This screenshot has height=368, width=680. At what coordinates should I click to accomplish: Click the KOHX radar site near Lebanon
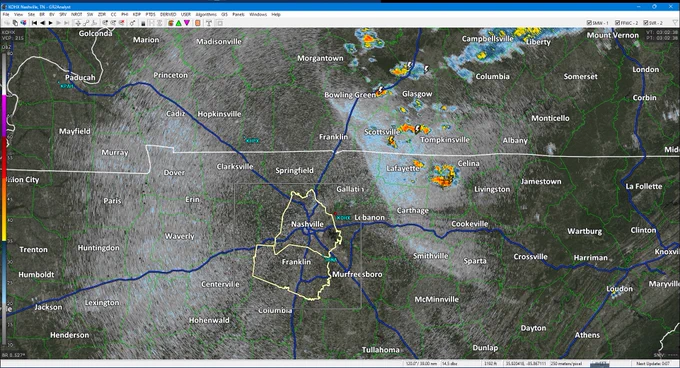(x=343, y=217)
